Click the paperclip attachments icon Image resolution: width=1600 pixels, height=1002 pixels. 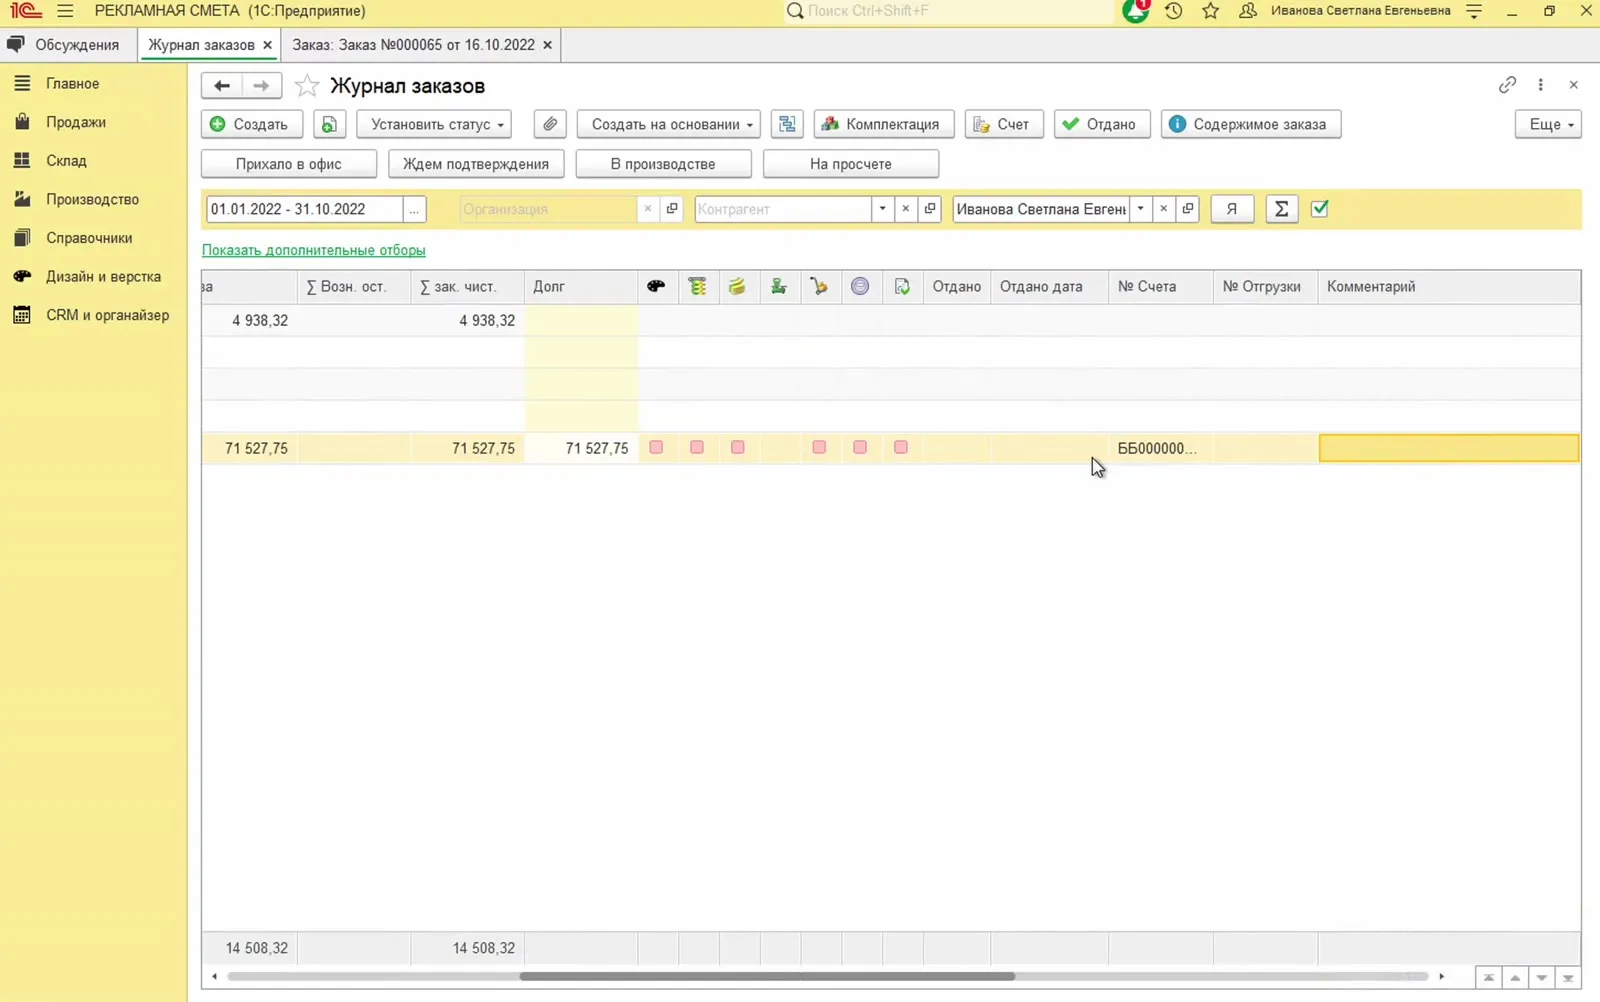click(x=550, y=124)
